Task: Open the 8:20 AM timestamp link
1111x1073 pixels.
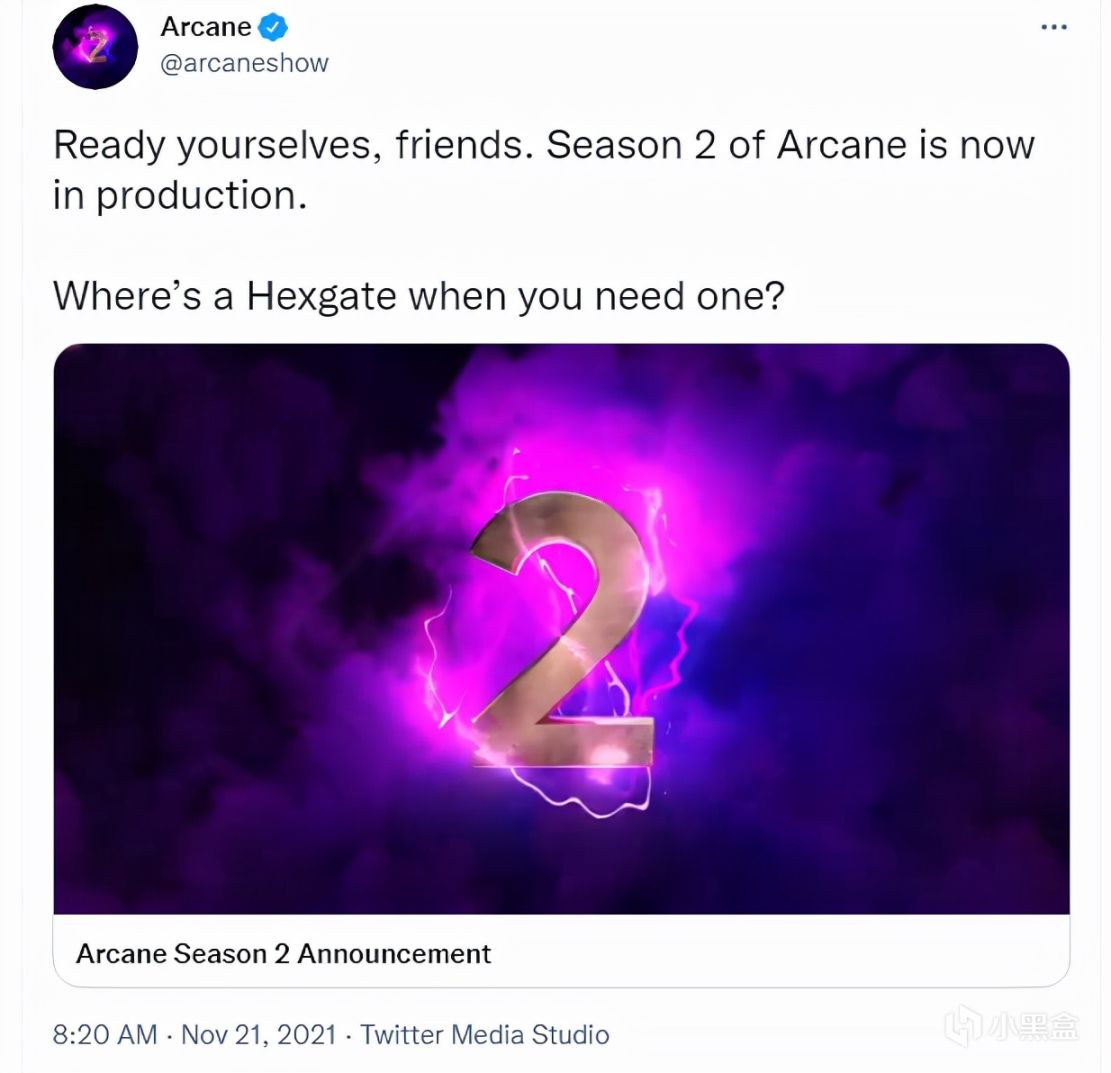Action: [x=104, y=1034]
